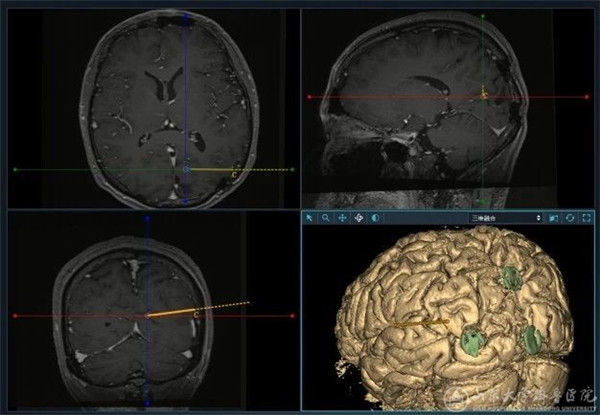Expand the 3D panel to fullscreen
The image size is (600, 415).
pyautogui.click(x=586, y=217)
